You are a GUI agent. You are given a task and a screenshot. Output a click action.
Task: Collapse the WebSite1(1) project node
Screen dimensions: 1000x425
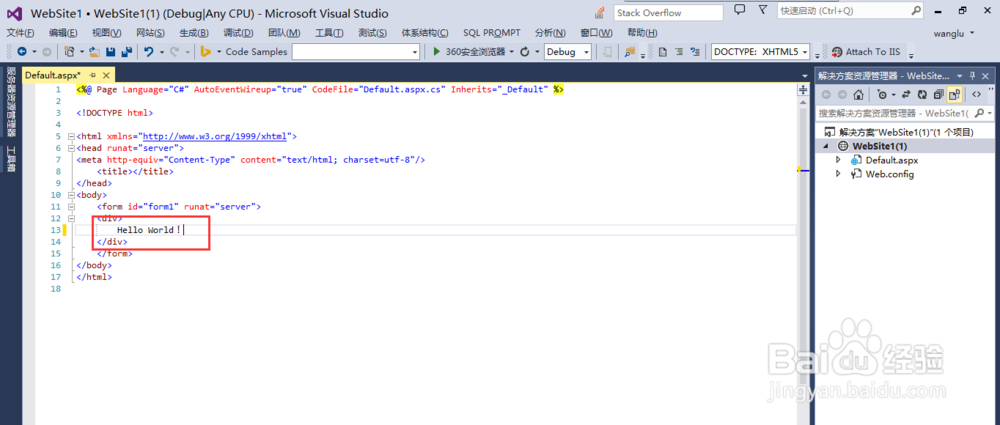point(827,147)
